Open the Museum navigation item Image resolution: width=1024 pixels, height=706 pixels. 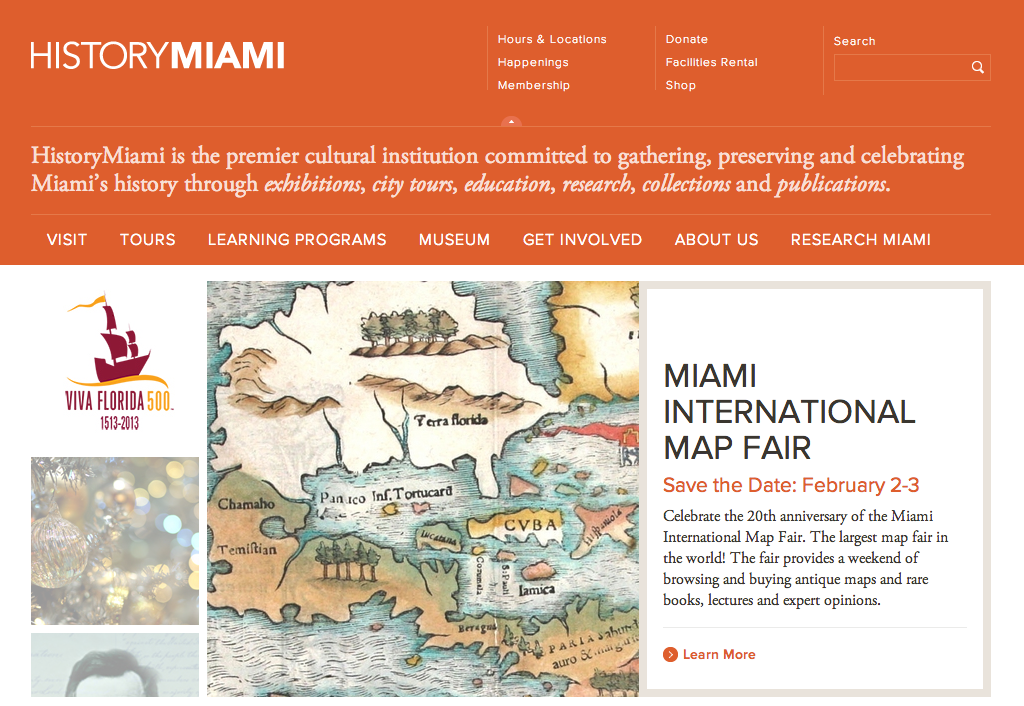455,240
